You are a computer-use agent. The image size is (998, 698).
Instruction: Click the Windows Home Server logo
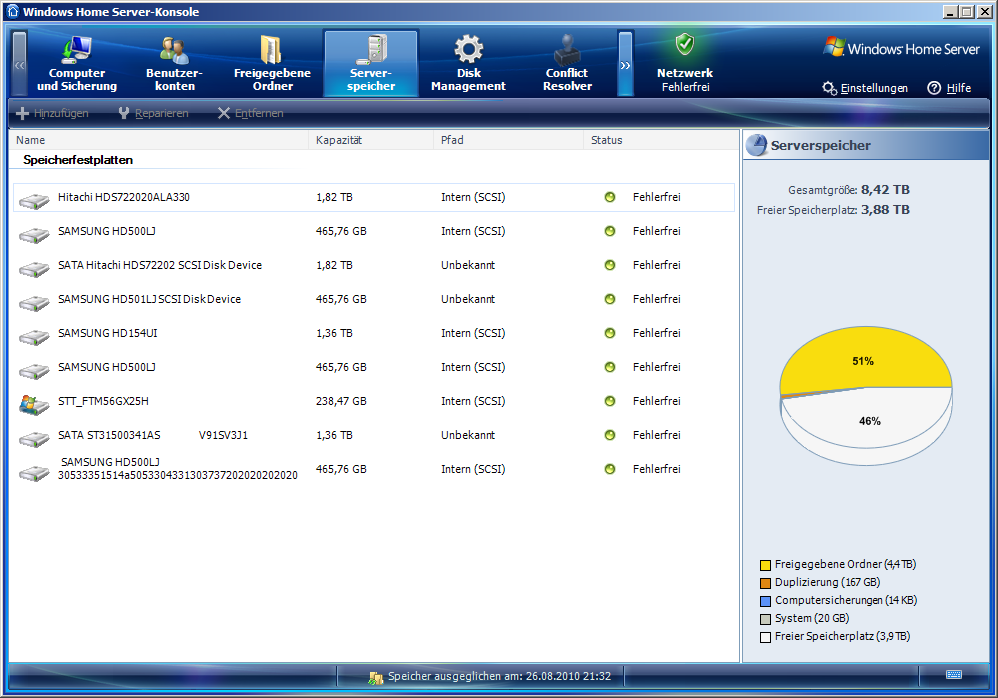click(901, 48)
